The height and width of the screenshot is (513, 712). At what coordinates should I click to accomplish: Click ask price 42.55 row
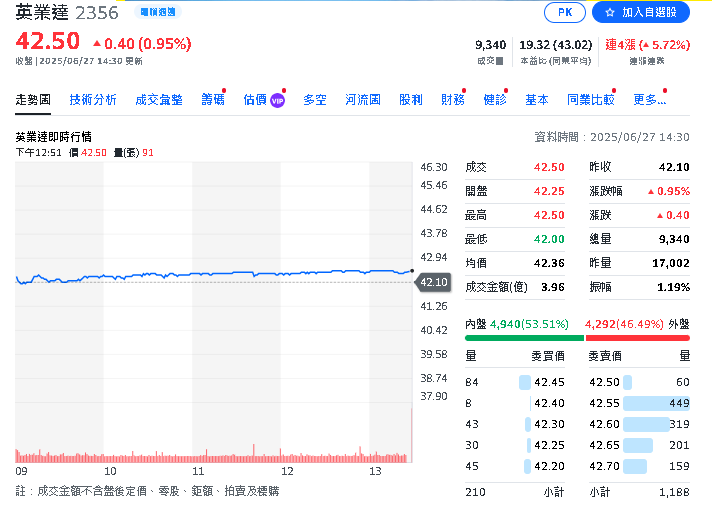pyautogui.click(x=639, y=403)
